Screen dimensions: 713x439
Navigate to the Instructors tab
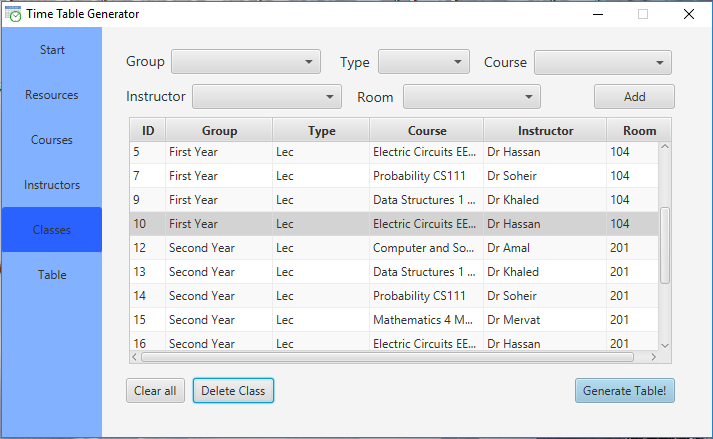coord(52,185)
